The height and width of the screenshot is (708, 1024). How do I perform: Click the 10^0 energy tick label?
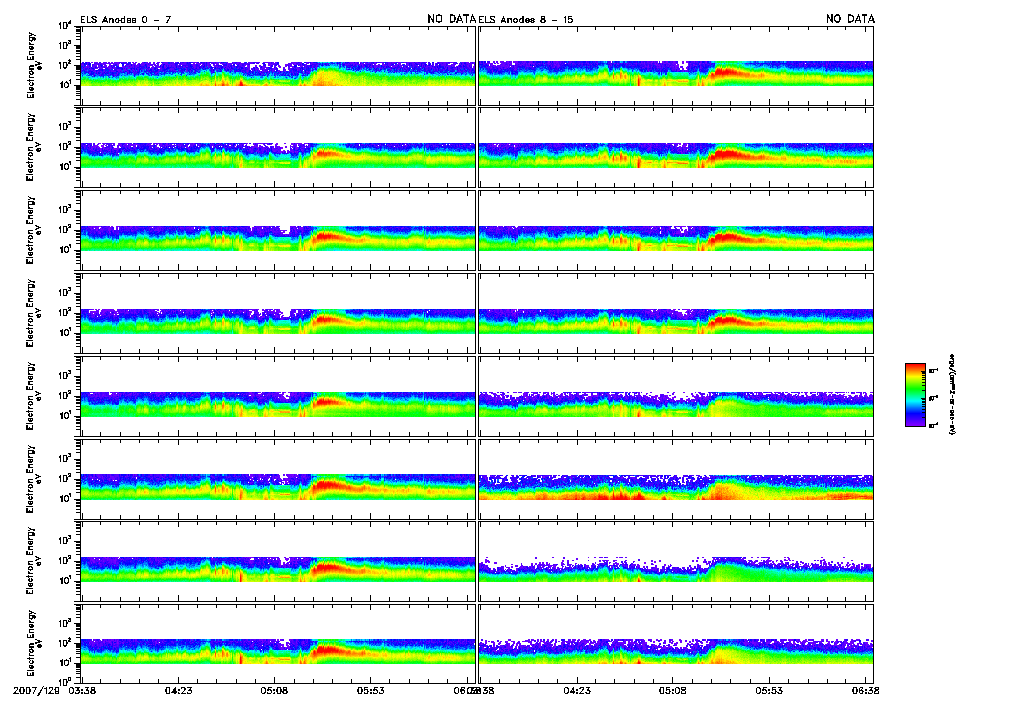[65, 680]
